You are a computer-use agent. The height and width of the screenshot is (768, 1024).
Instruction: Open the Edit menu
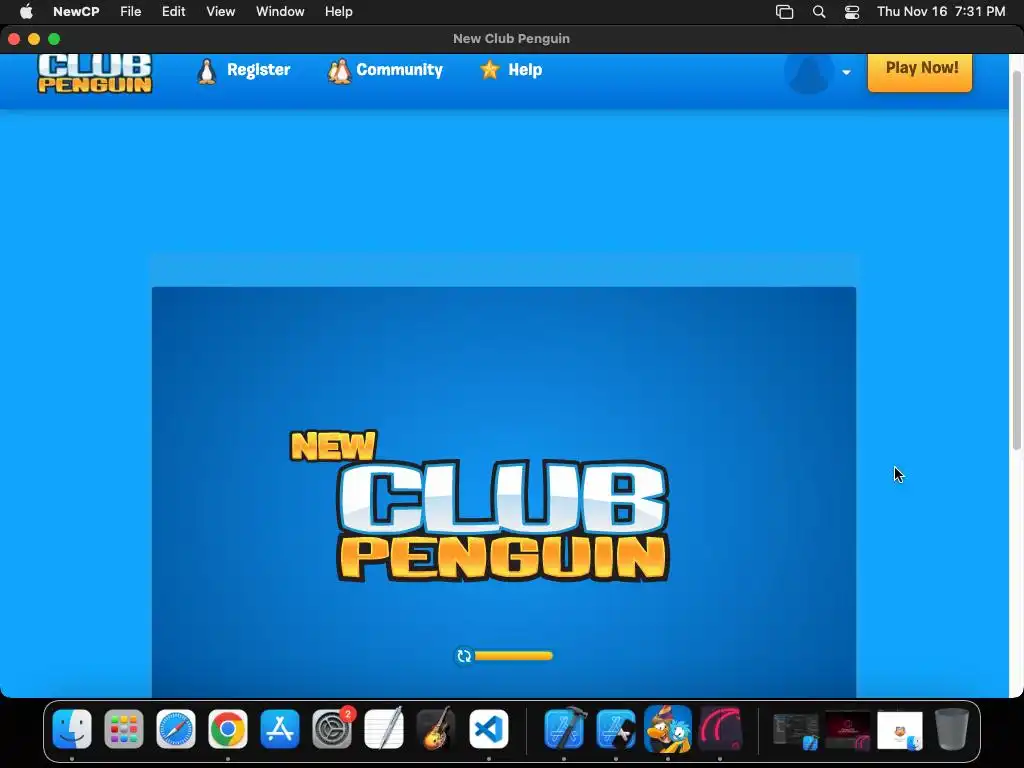pyautogui.click(x=174, y=12)
